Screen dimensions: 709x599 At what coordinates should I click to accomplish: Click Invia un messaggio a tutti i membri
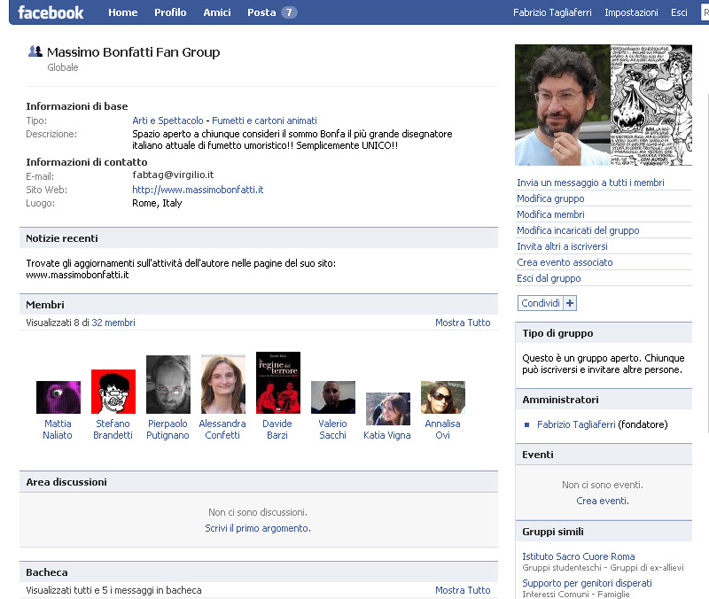point(591,183)
